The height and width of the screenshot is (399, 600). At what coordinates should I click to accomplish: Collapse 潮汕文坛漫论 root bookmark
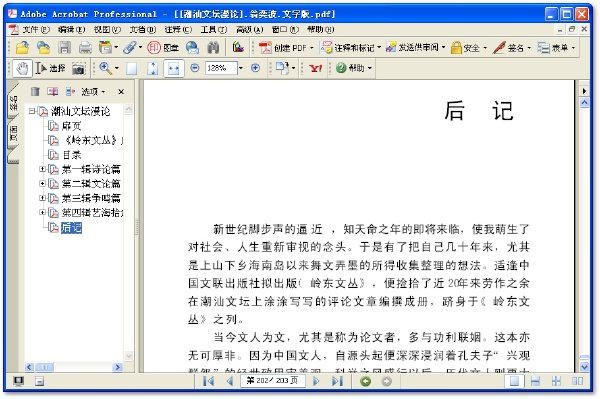coord(32,111)
